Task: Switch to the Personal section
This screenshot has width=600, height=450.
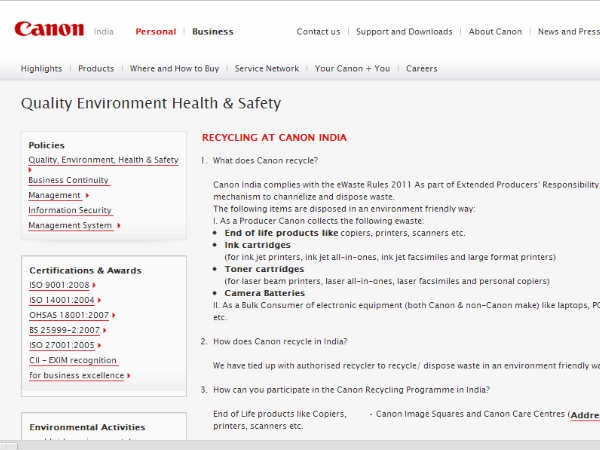Action: point(156,32)
